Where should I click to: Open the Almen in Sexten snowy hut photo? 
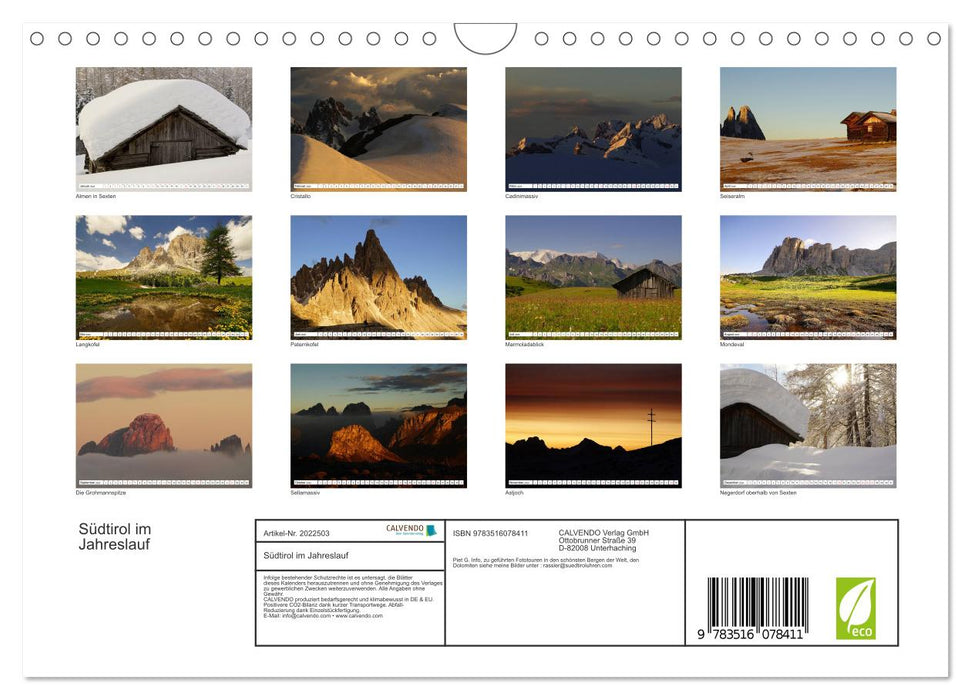pos(164,129)
